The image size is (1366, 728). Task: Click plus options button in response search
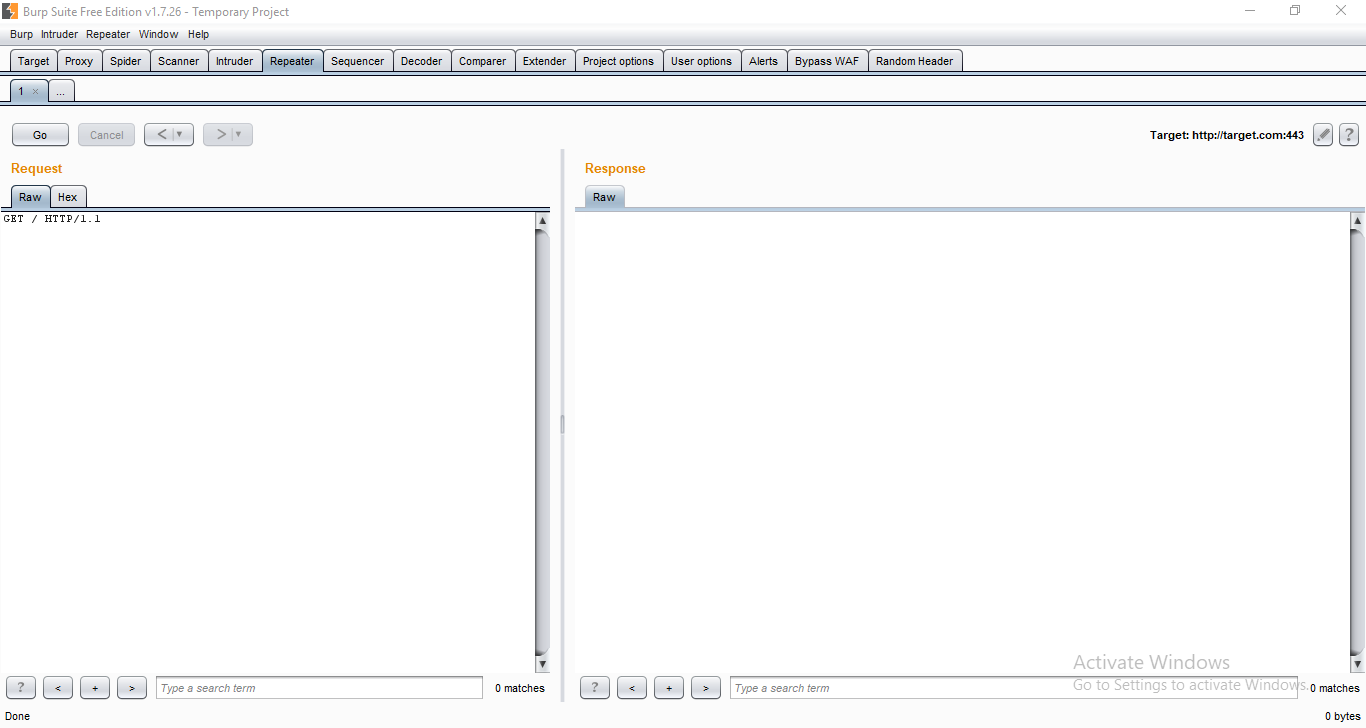pos(669,688)
